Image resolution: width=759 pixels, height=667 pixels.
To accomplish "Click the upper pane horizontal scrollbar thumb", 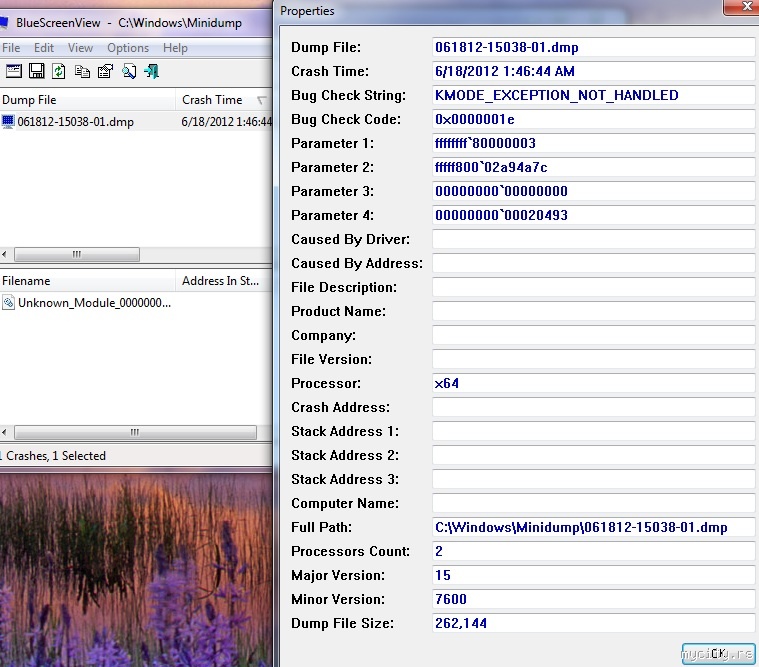I will coord(77,254).
